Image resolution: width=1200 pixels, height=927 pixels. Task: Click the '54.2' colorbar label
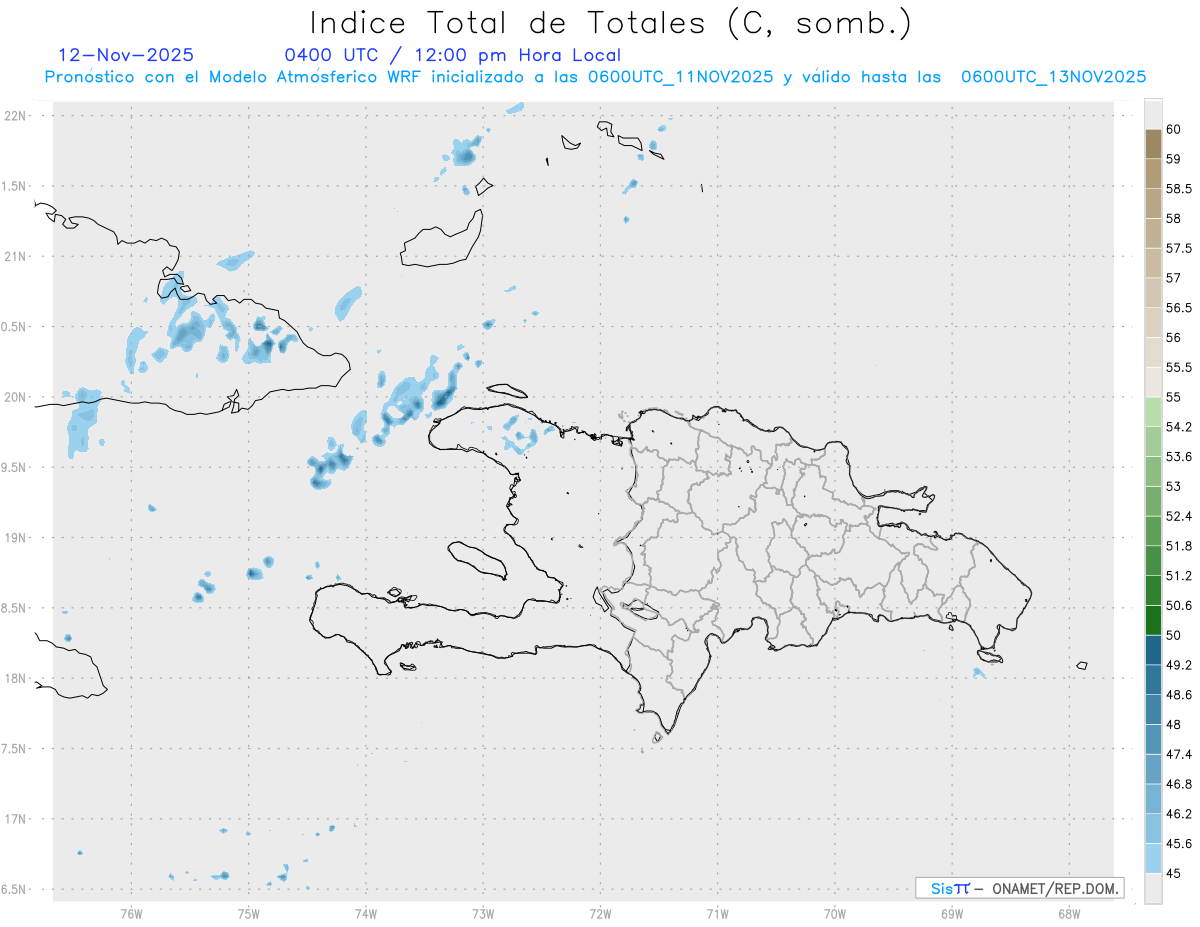pos(1180,427)
